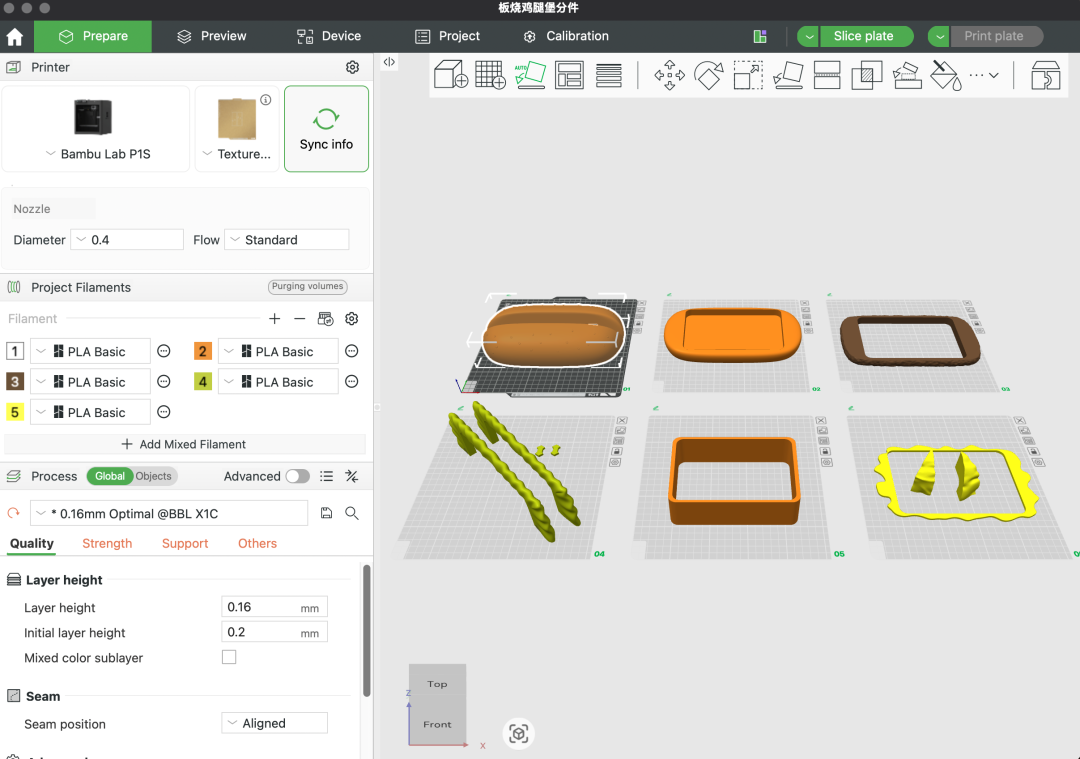
Task: Edit filament 2 preset circle icon
Action: [x=352, y=351]
